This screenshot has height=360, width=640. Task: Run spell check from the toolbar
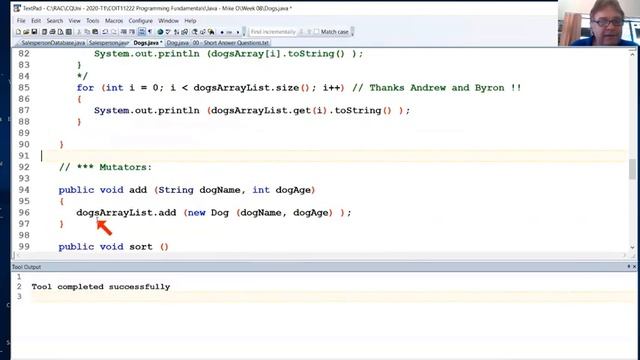168,32
